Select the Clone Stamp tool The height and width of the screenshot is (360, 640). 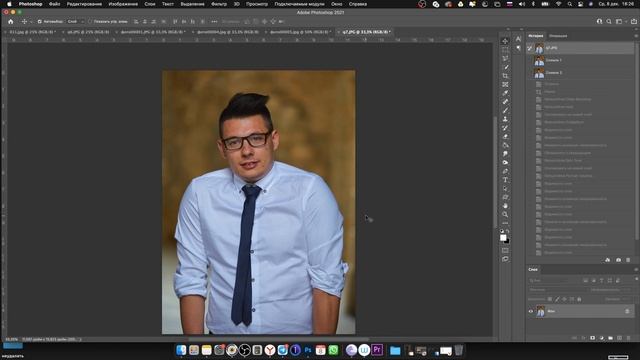pos(505,119)
